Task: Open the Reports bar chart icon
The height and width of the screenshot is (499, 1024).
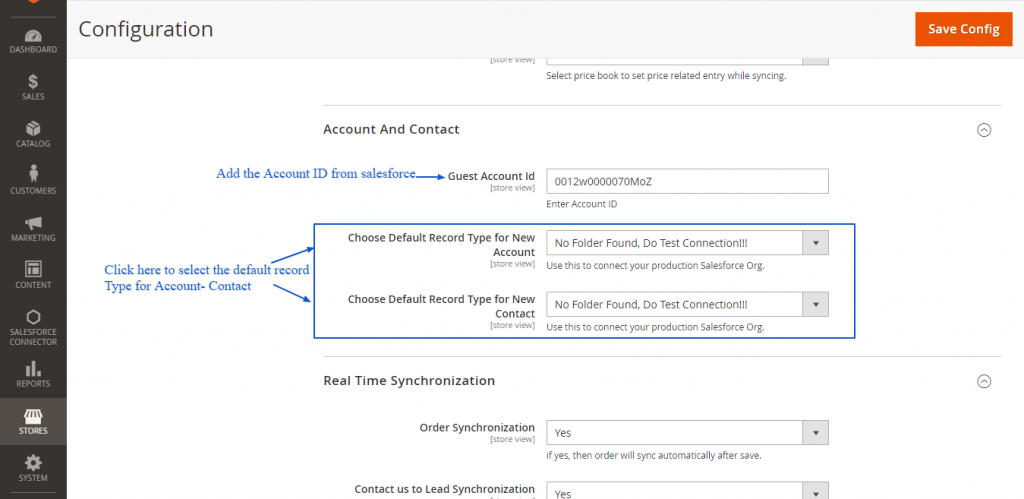Action: pos(33,374)
